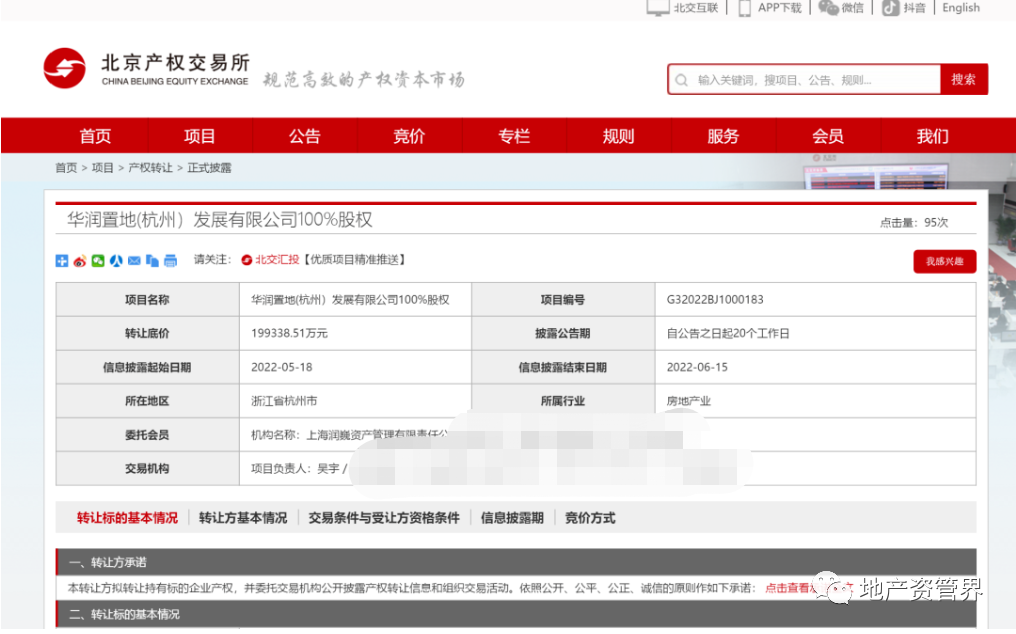This screenshot has width=1016, height=634.
Task: Click the page title 华润置地(杭州)发展有限公司100%股权
Action: pyautogui.click(x=220, y=220)
